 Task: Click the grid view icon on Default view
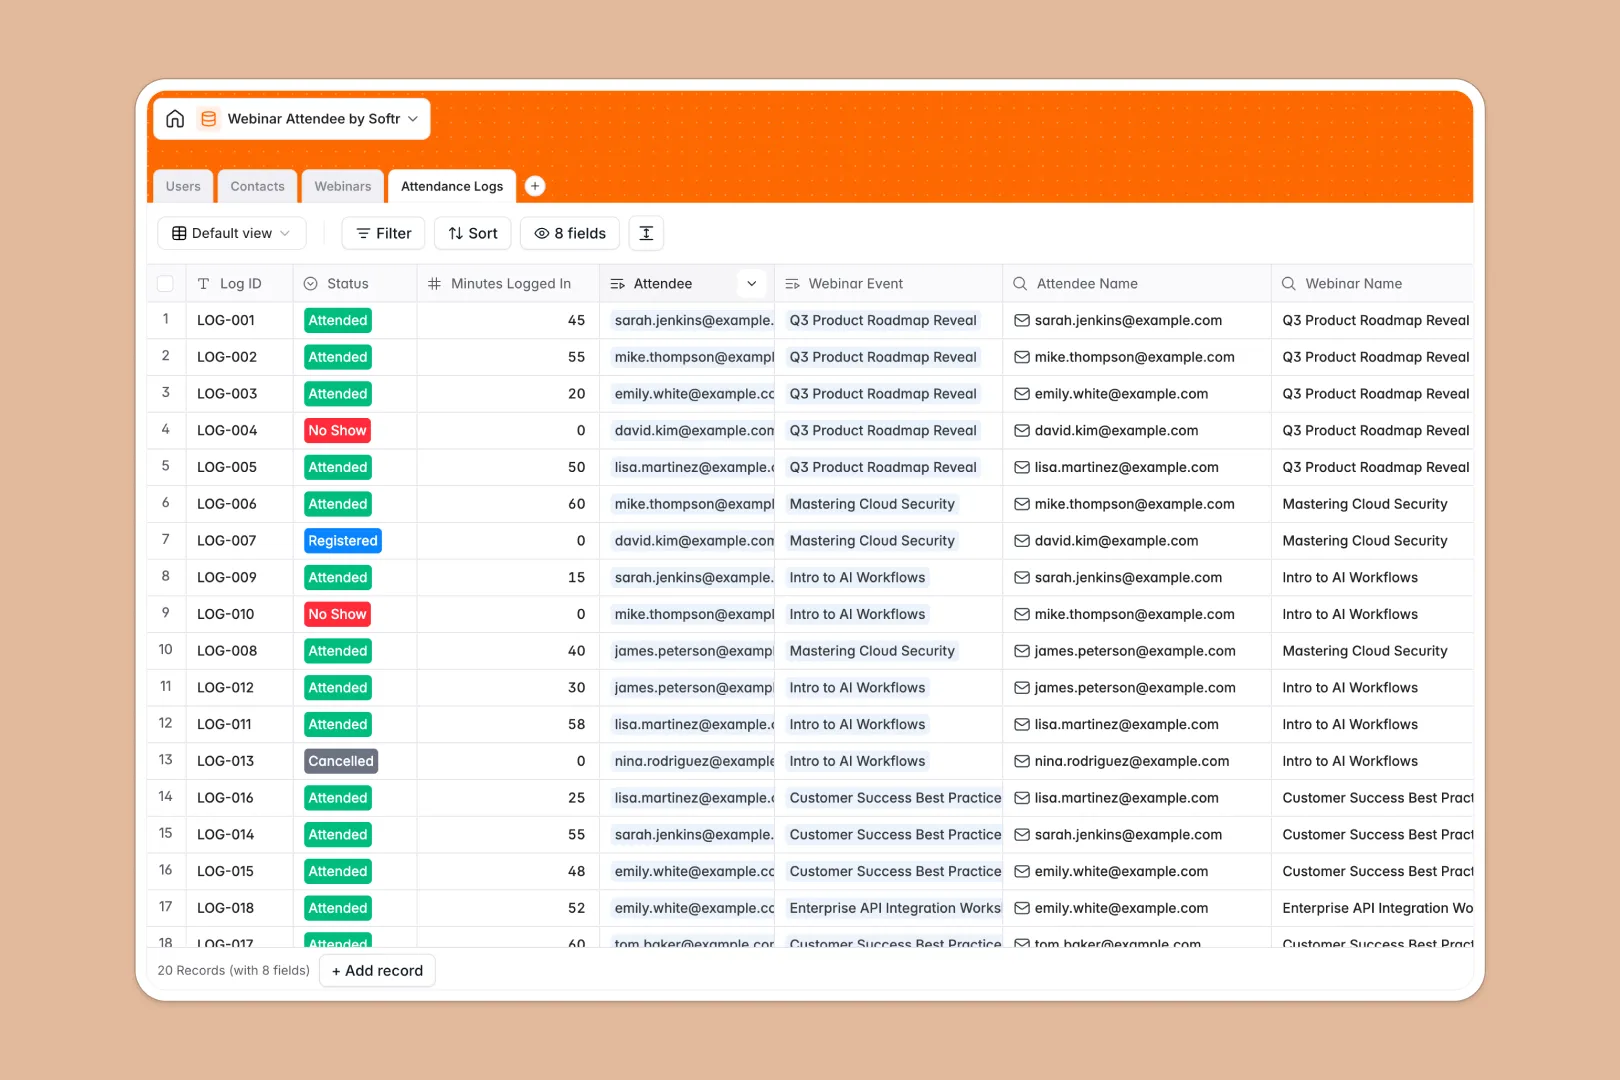click(179, 233)
